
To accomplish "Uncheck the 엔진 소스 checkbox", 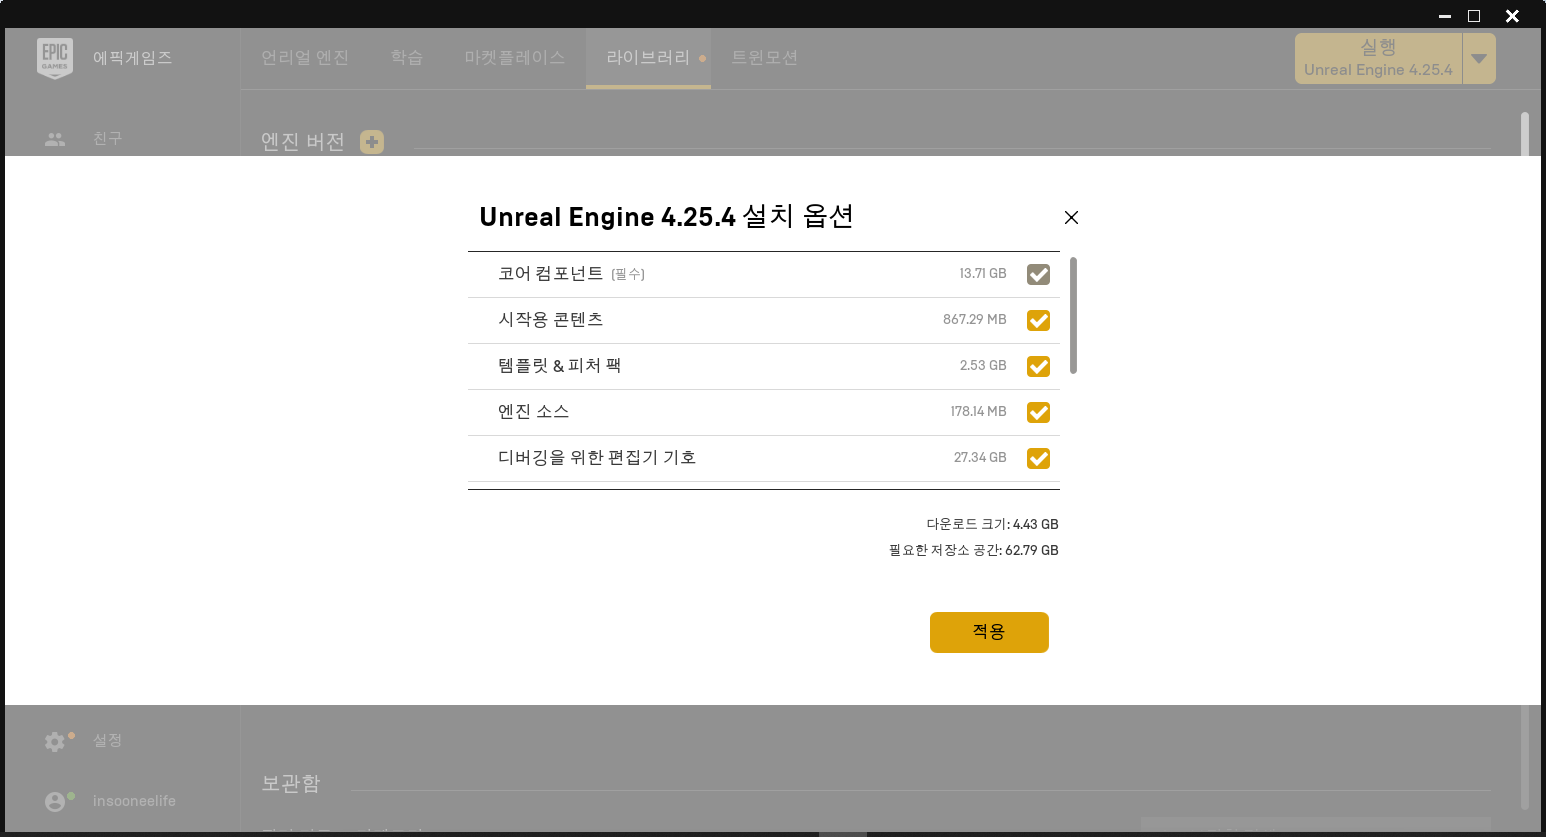I will coord(1038,412).
